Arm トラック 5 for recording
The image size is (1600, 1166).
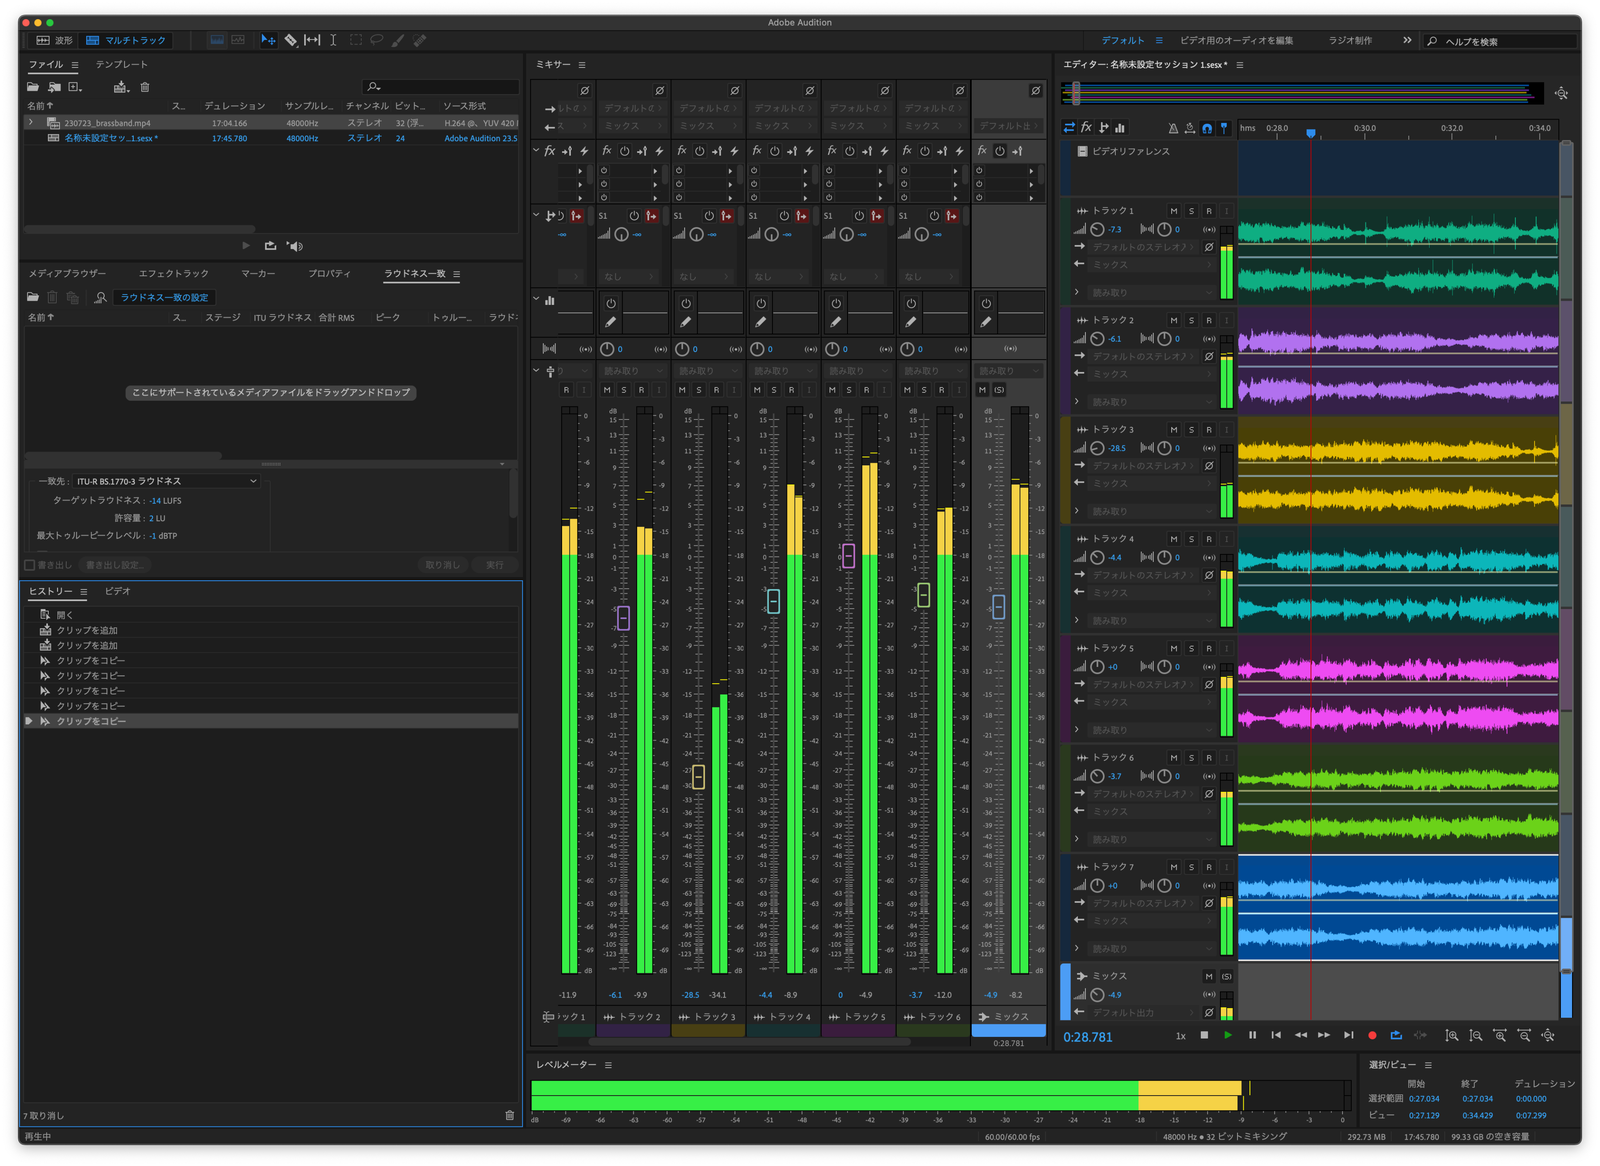1208,649
